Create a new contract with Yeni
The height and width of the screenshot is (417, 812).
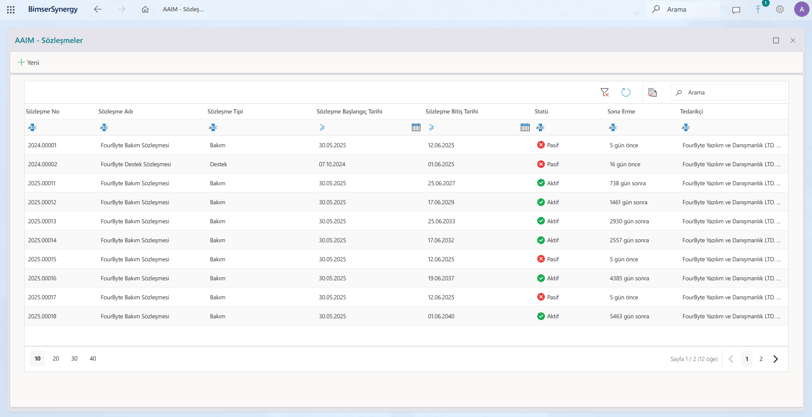[x=28, y=63]
